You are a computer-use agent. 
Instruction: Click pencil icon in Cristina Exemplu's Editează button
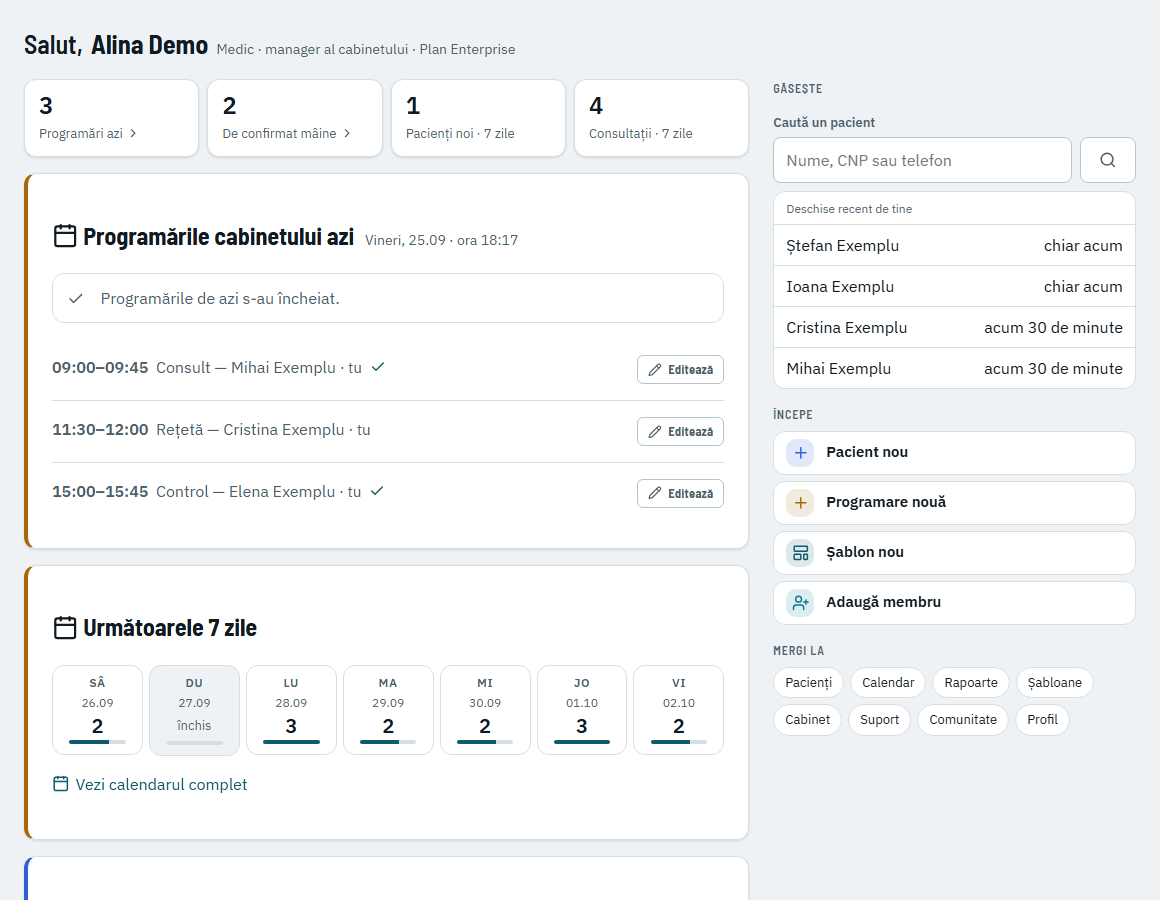pyautogui.click(x=655, y=432)
